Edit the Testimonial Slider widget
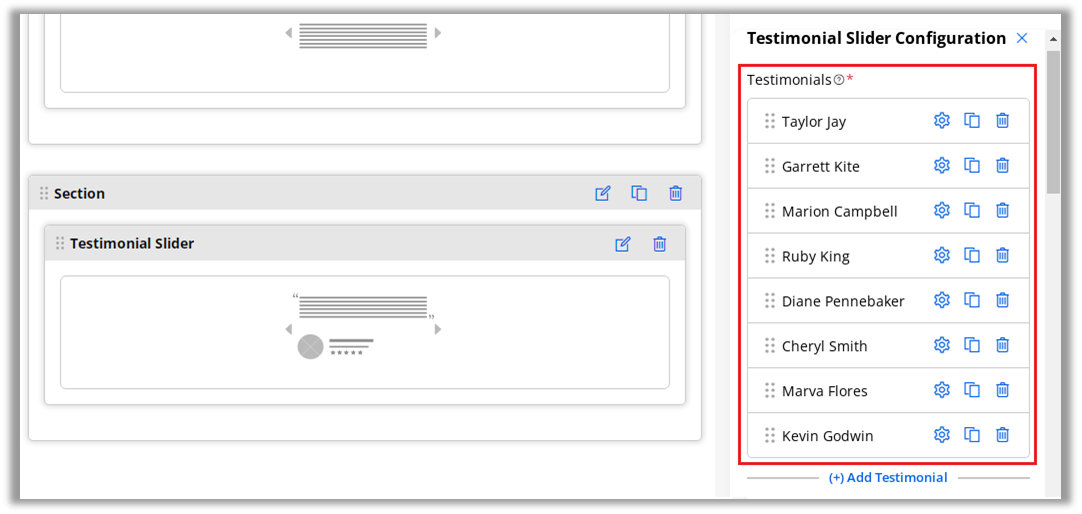The image size is (1082, 514). pos(623,244)
